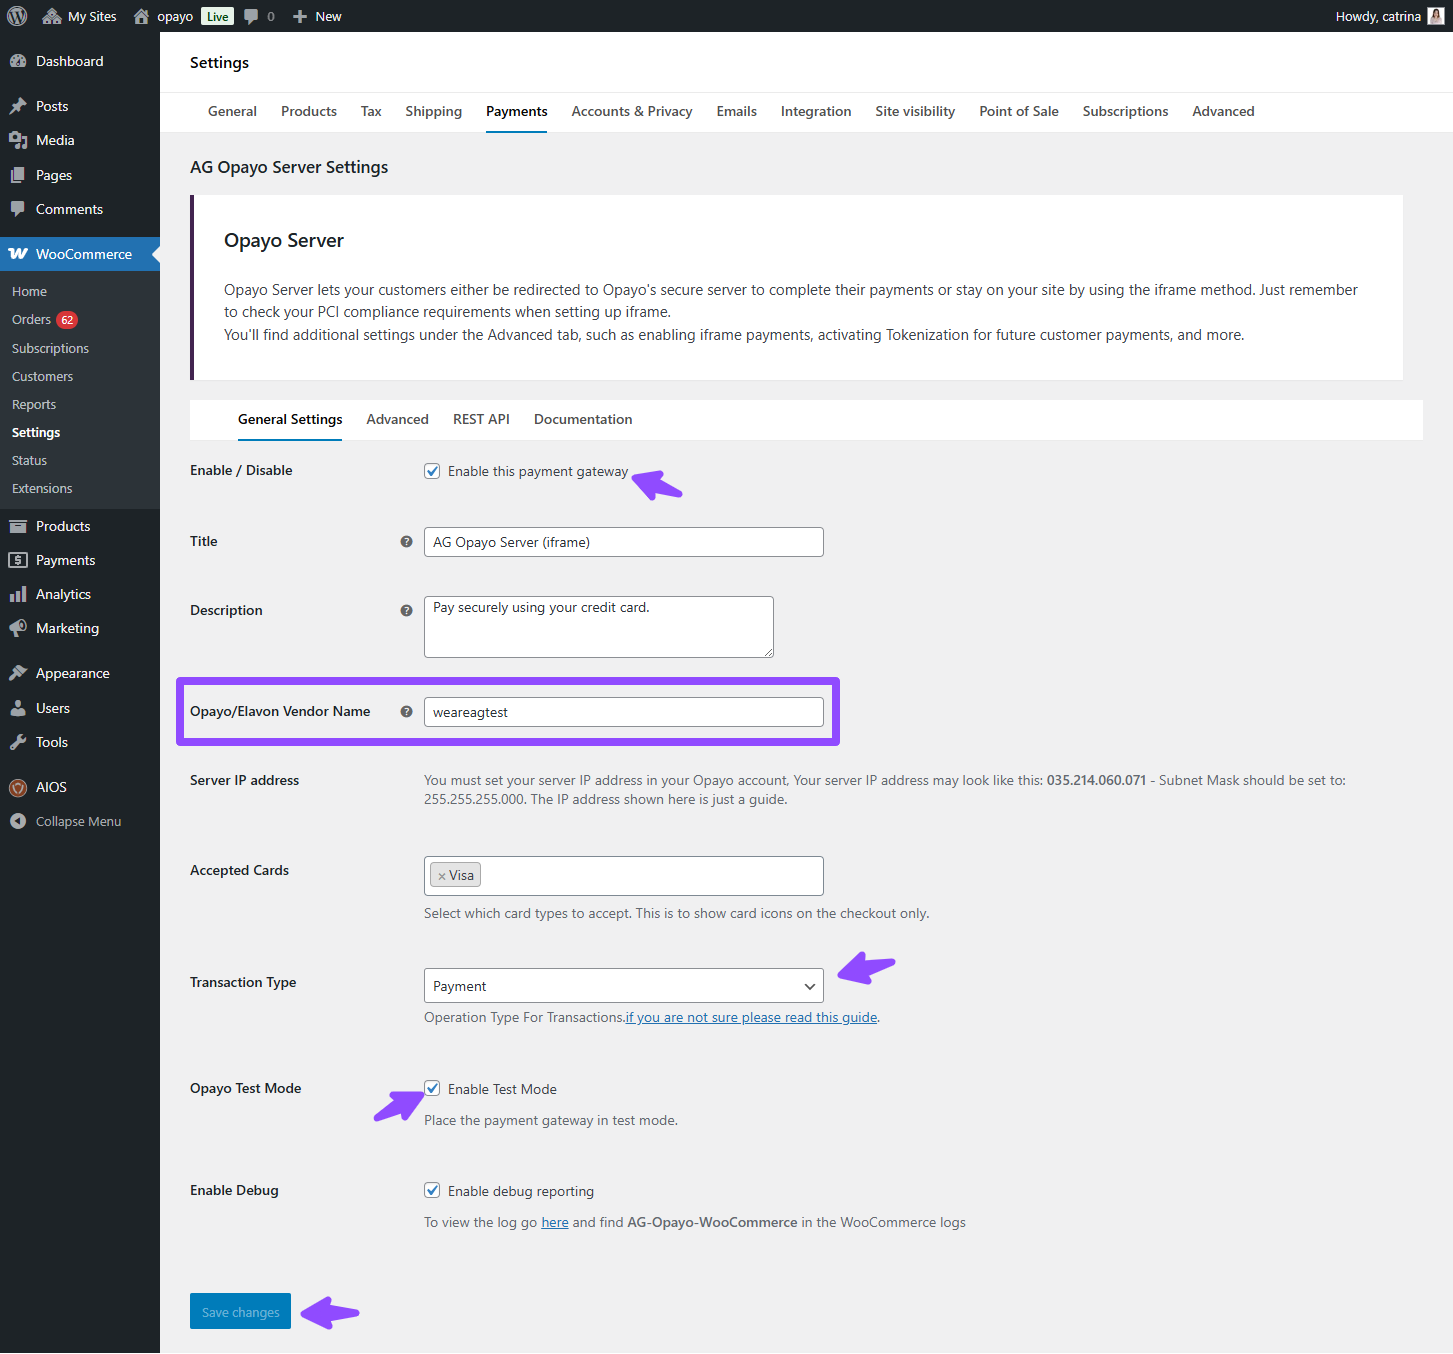Click the WordPress logo icon
Viewport: 1453px width, 1354px height.
[x=17, y=16]
